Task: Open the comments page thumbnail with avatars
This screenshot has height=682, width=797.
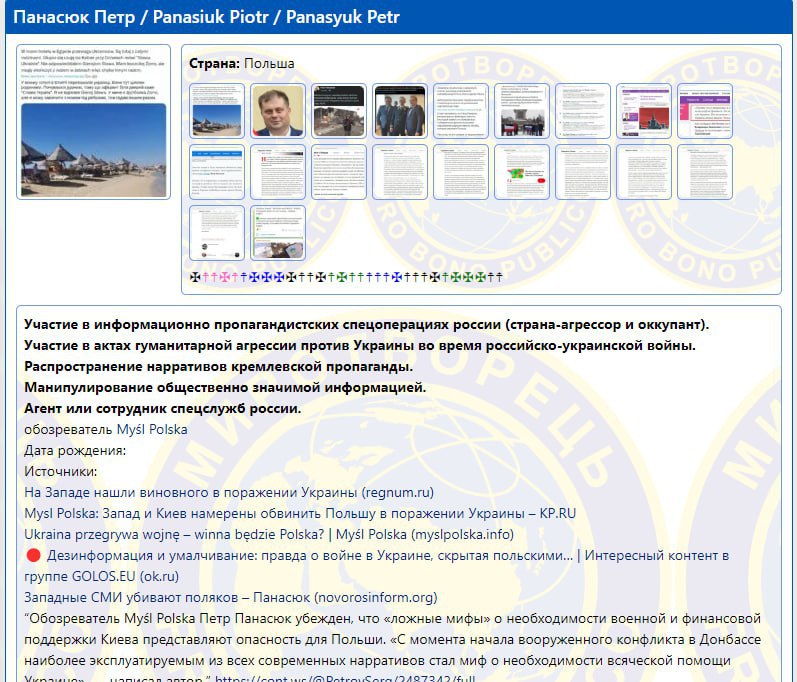Action: [x=217, y=233]
